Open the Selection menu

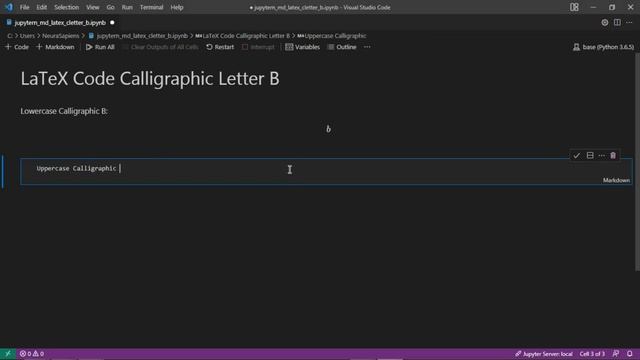click(x=67, y=7)
